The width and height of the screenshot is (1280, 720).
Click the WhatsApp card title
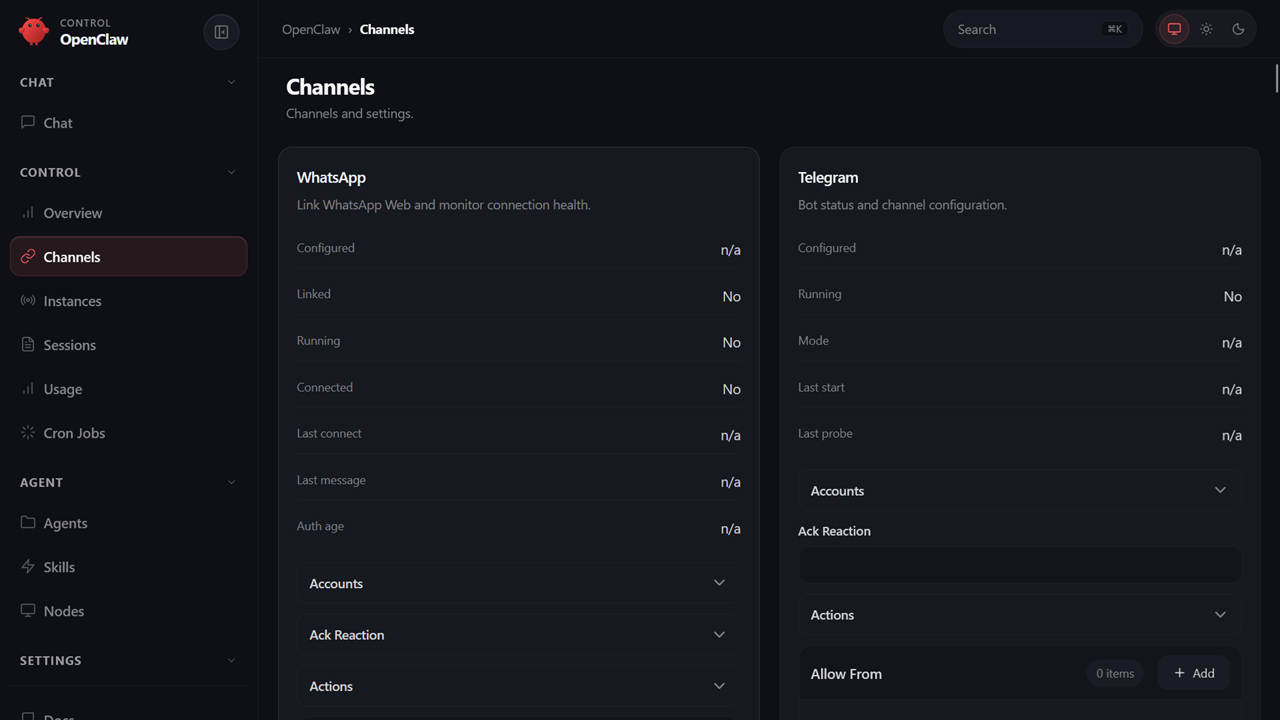coord(331,177)
